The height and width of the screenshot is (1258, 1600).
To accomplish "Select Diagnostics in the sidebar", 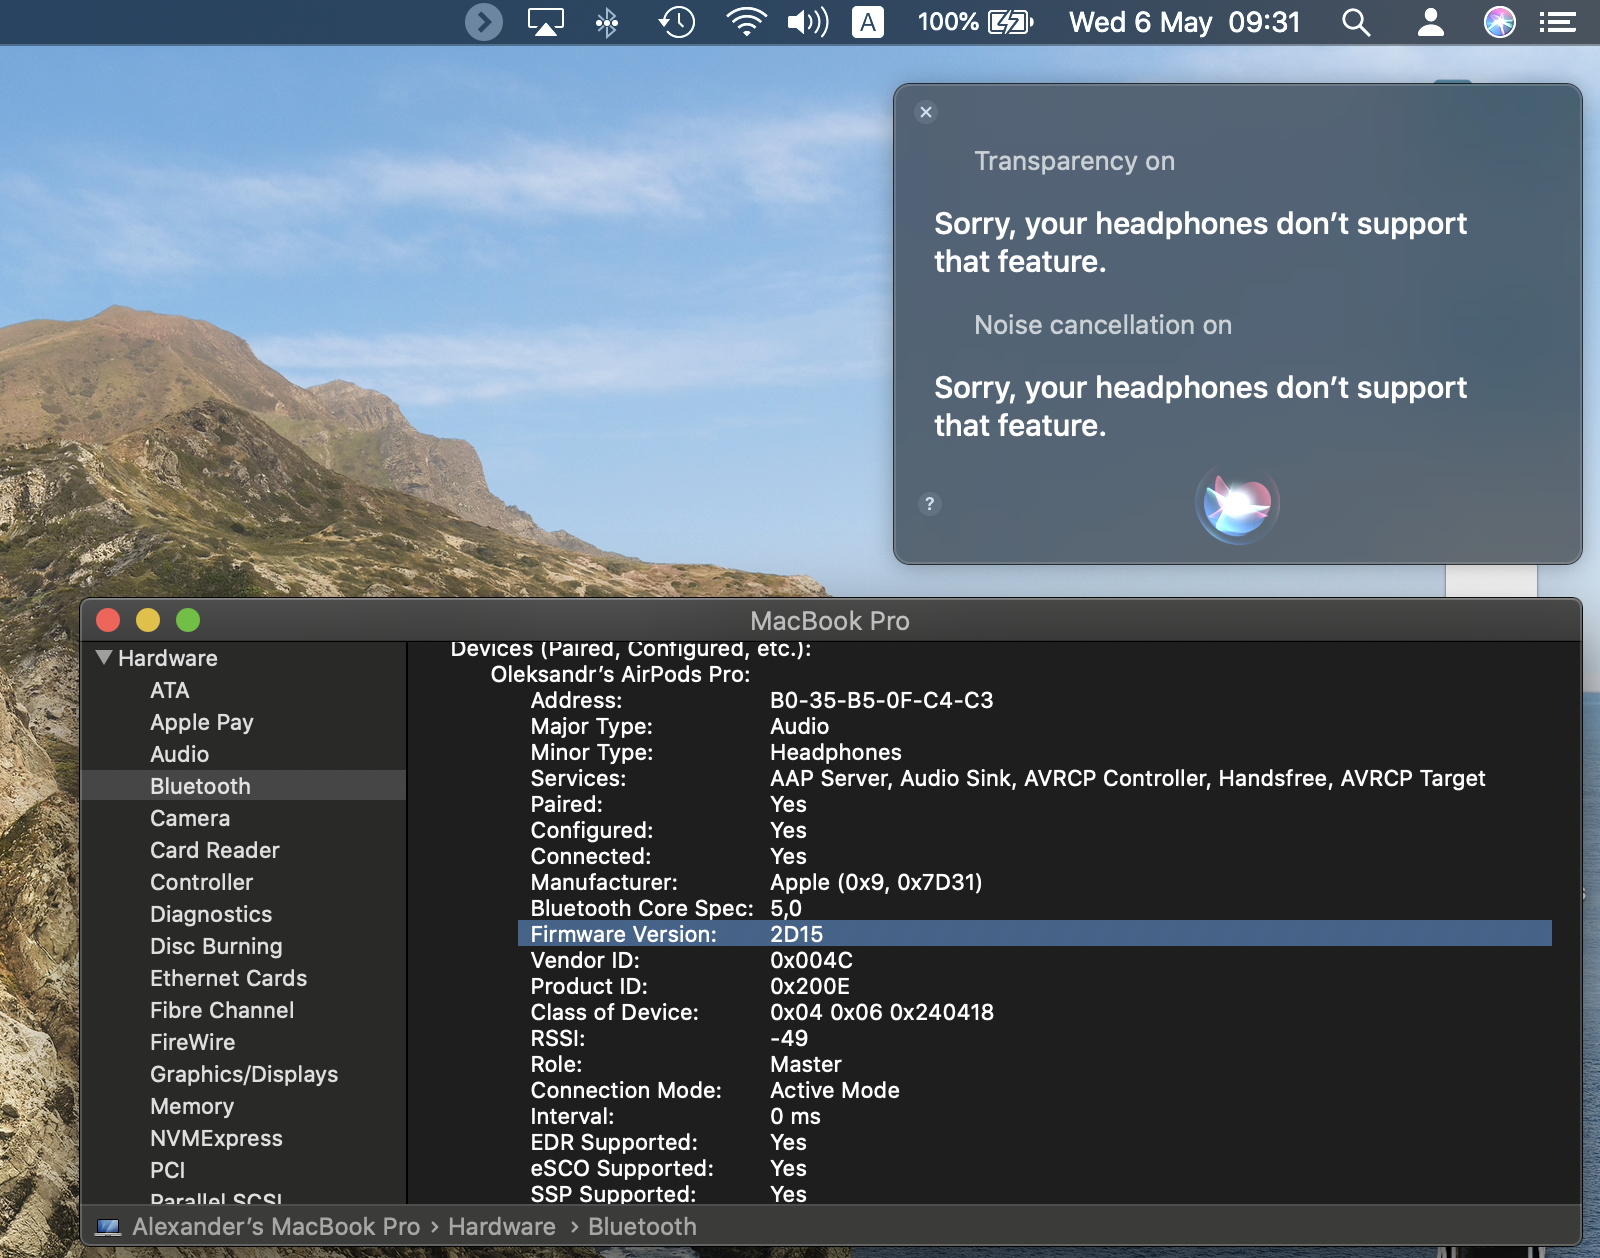I will click(211, 914).
